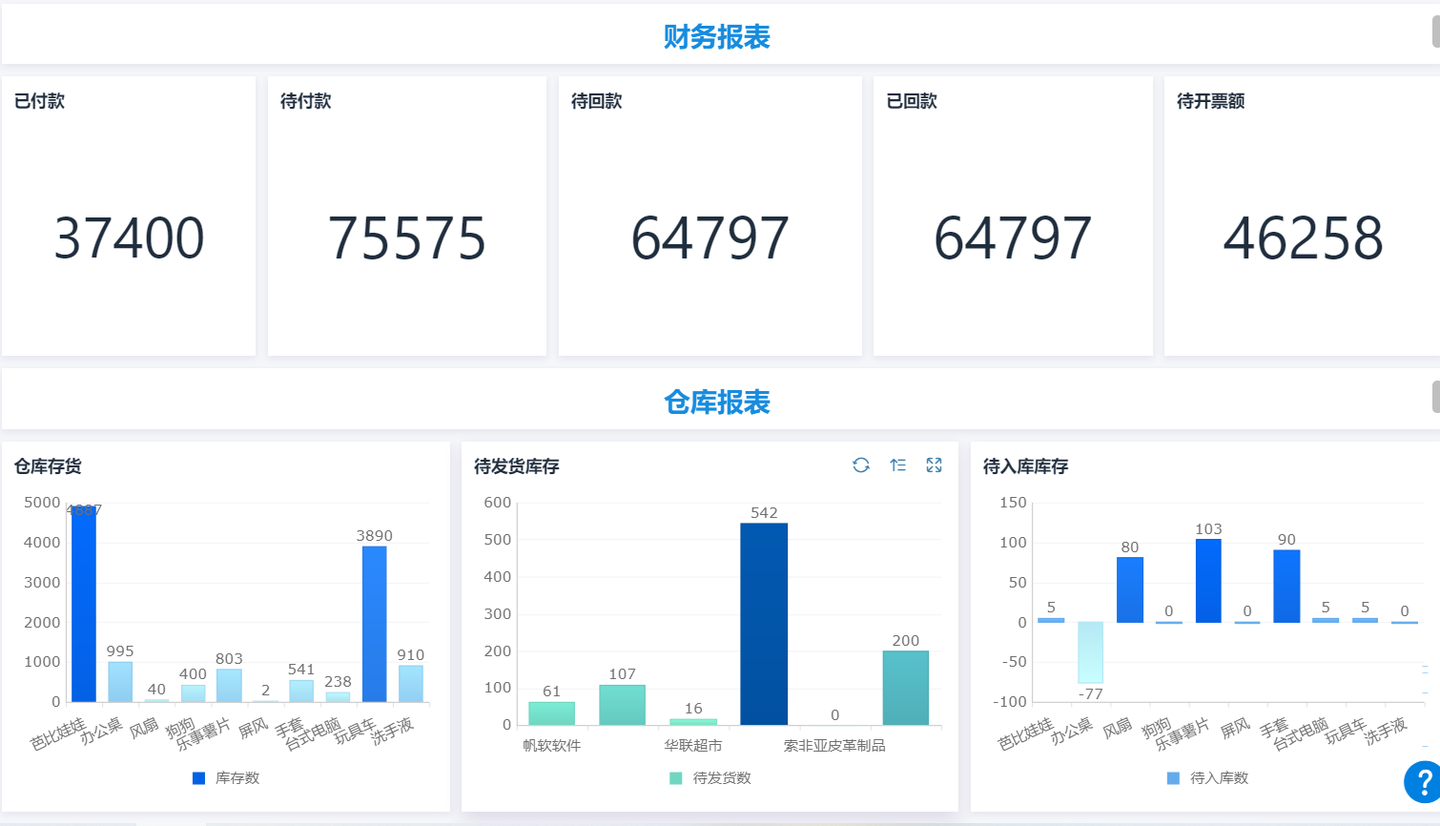Select the 芭比娃娃 bar in 仓库存货 chart

[x=84, y=604]
